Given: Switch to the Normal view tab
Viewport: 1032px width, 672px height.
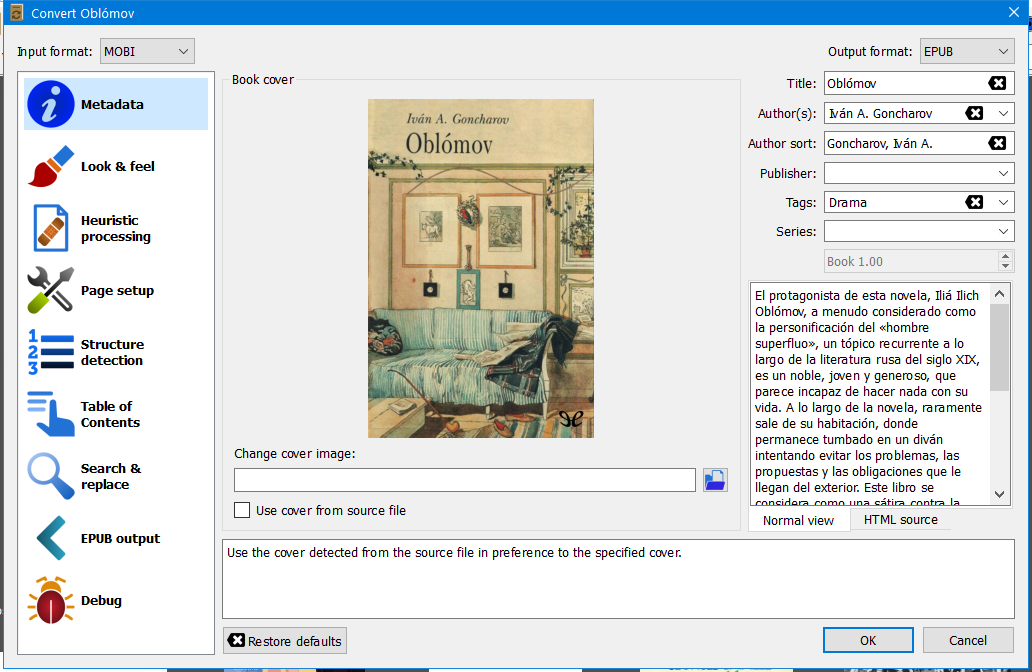Looking at the screenshot, I should [x=798, y=520].
